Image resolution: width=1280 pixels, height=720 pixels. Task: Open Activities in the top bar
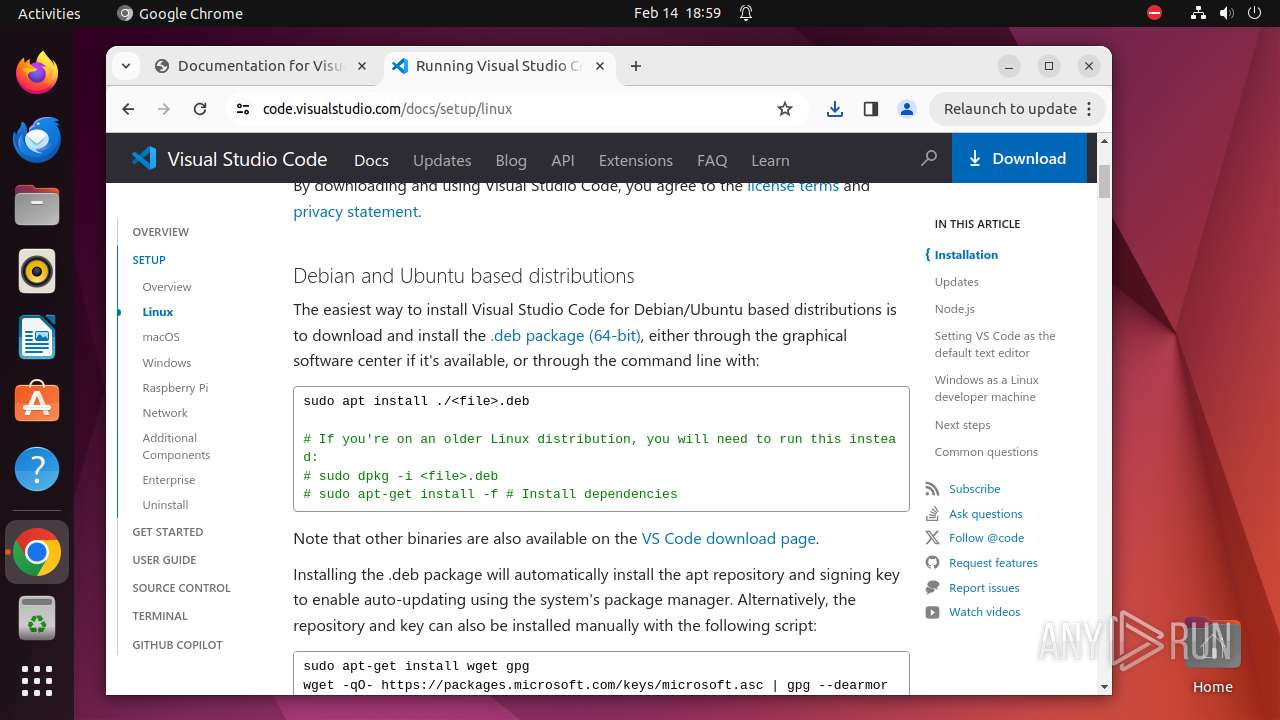point(49,13)
